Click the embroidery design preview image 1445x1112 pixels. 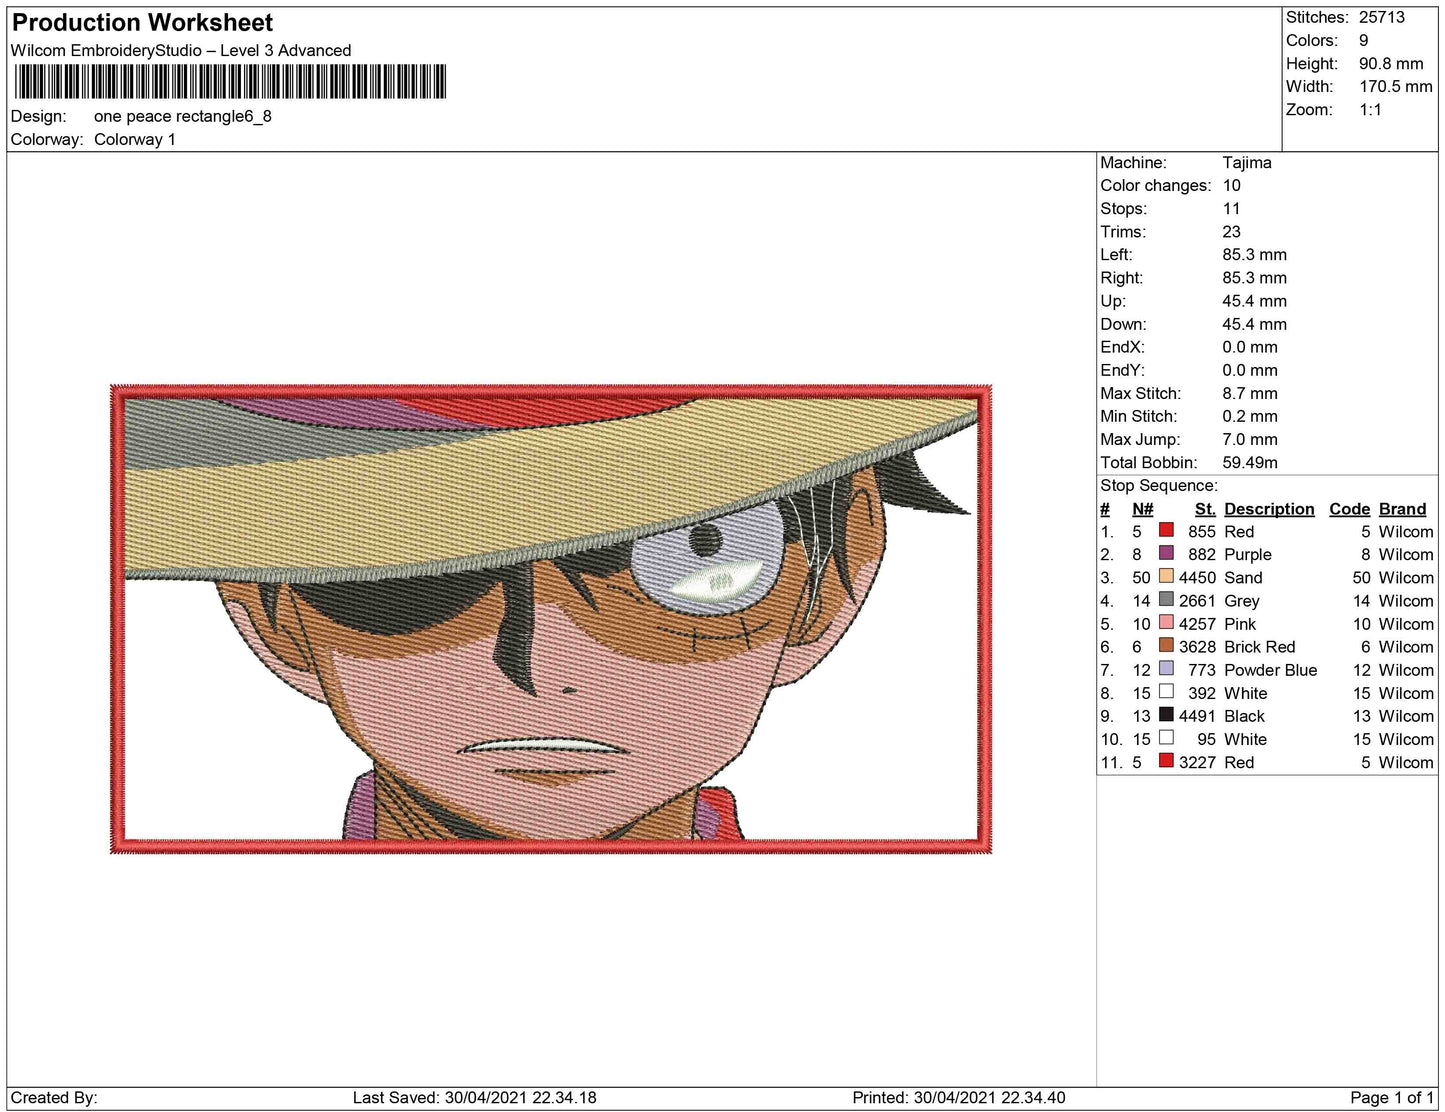[551, 619]
